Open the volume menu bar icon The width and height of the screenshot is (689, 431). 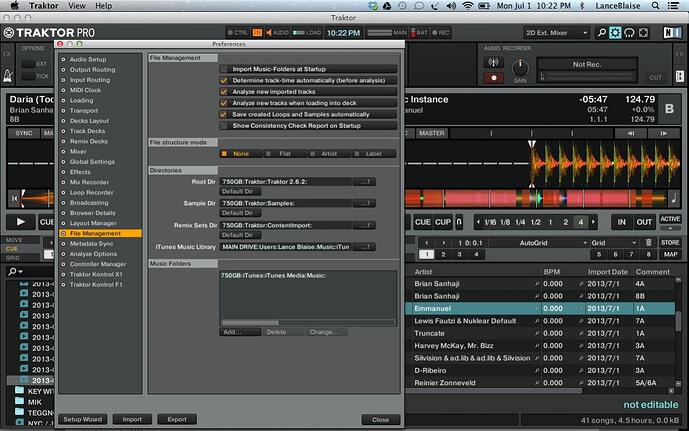(451, 6)
